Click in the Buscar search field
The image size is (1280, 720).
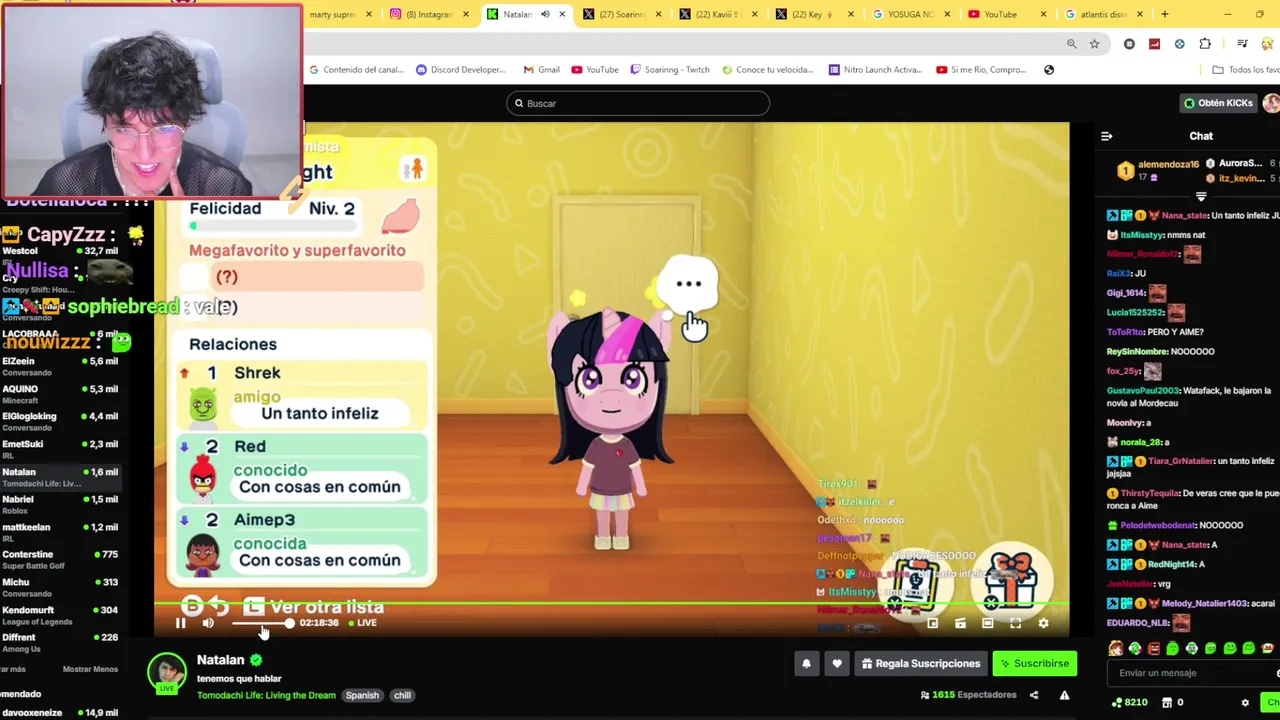[638, 103]
